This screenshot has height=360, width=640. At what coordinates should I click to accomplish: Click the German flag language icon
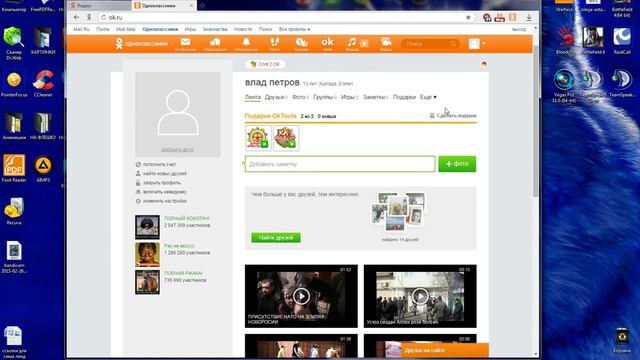pos(484,64)
